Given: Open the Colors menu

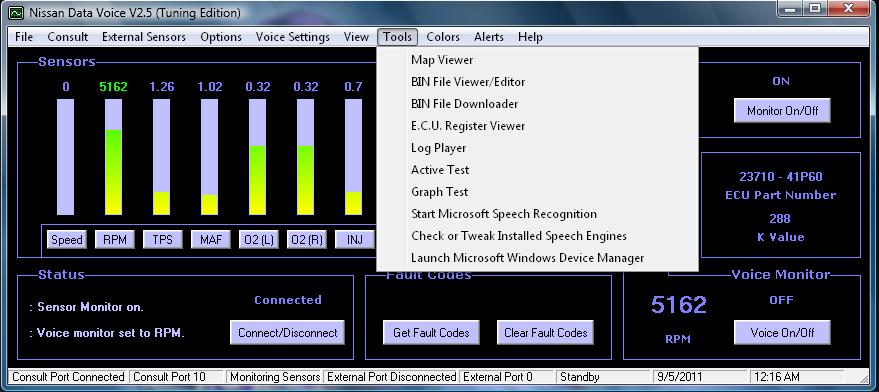Looking at the screenshot, I should (443, 37).
